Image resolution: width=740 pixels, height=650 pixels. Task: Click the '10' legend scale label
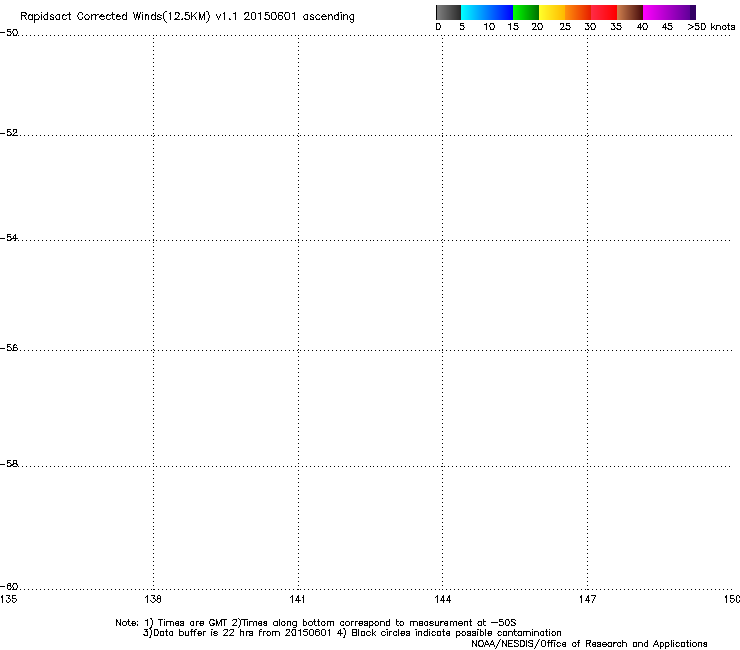(489, 27)
